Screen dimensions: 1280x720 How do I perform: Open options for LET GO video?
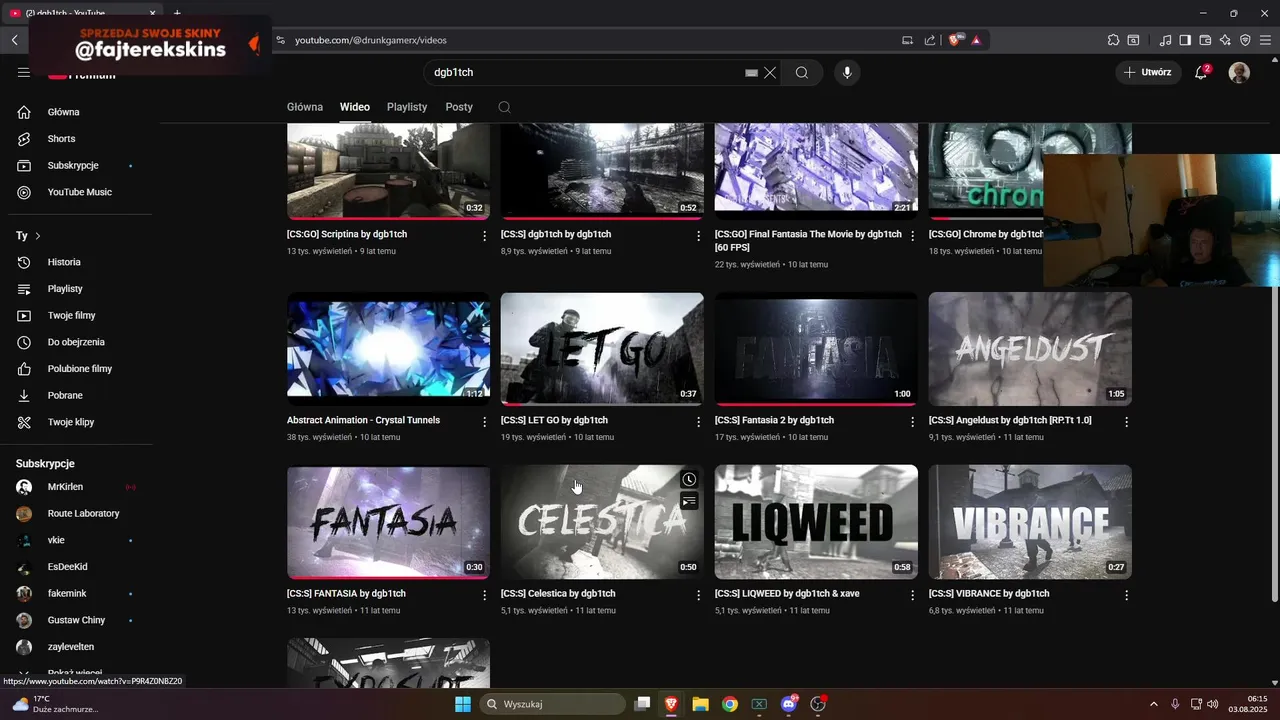click(x=699, y=422)
